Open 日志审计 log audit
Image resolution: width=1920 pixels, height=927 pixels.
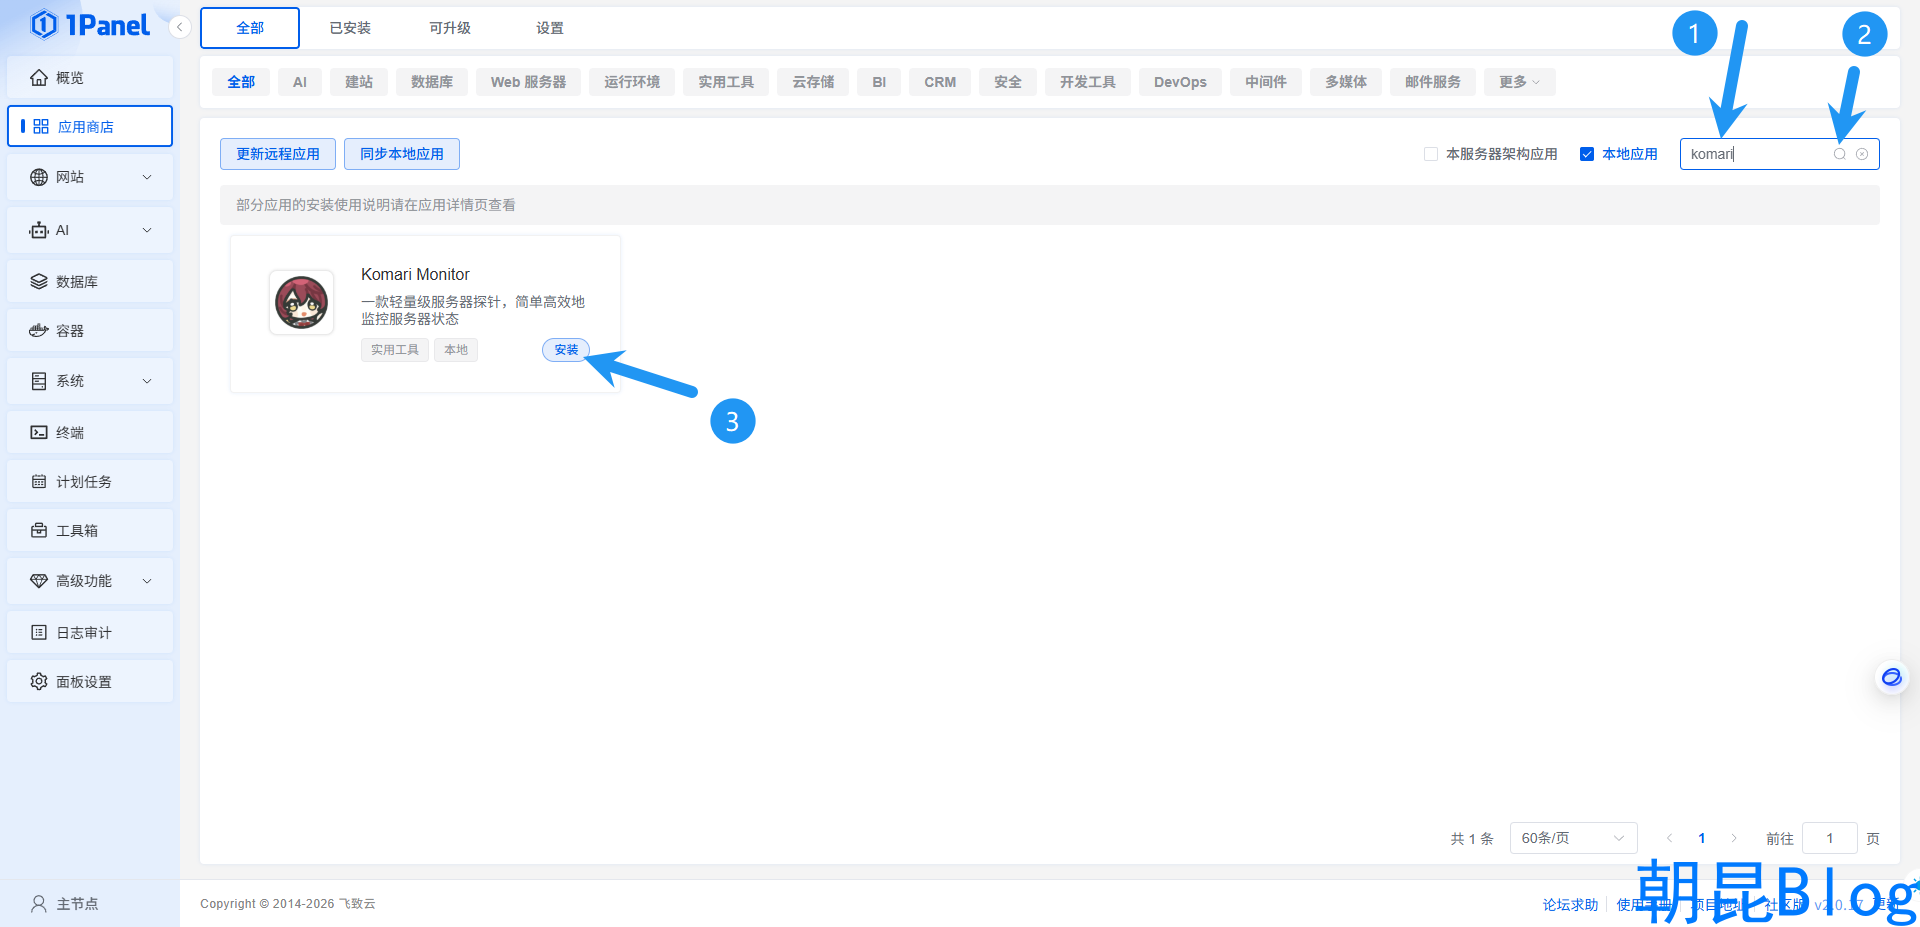point(90,632)
